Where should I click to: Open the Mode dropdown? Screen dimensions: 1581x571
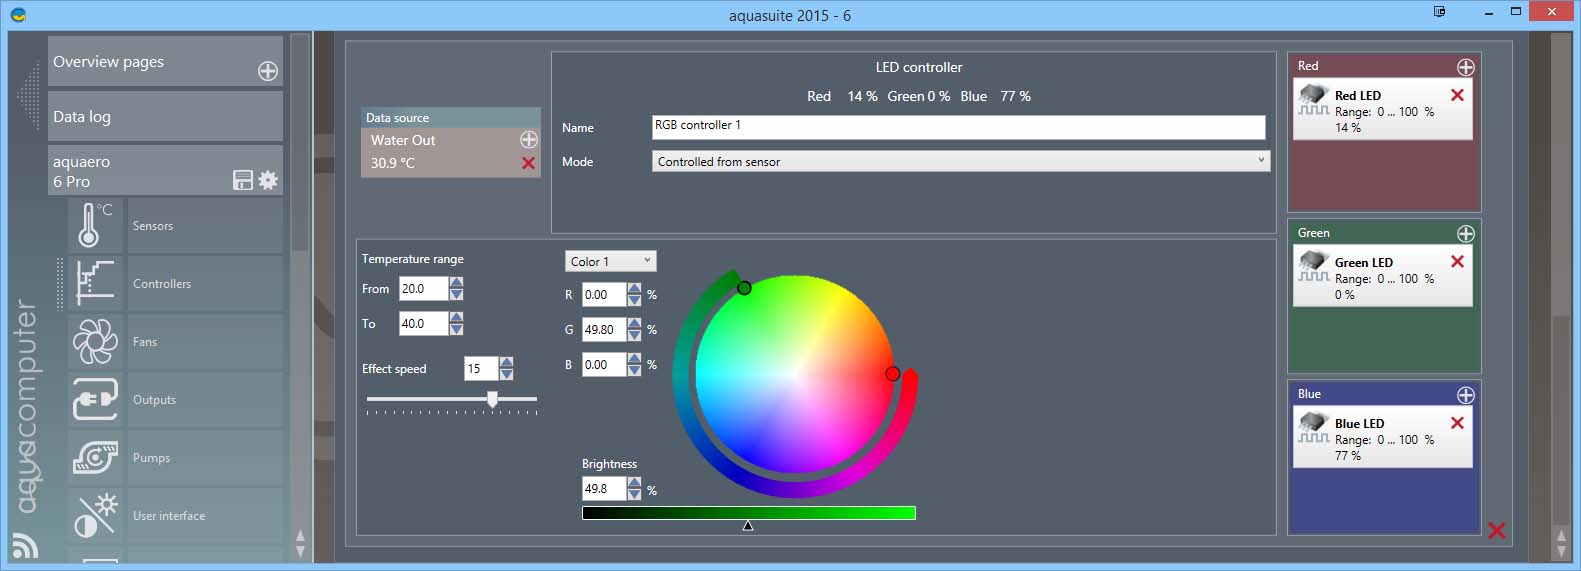pyautogui.click(x=960, y=161)
